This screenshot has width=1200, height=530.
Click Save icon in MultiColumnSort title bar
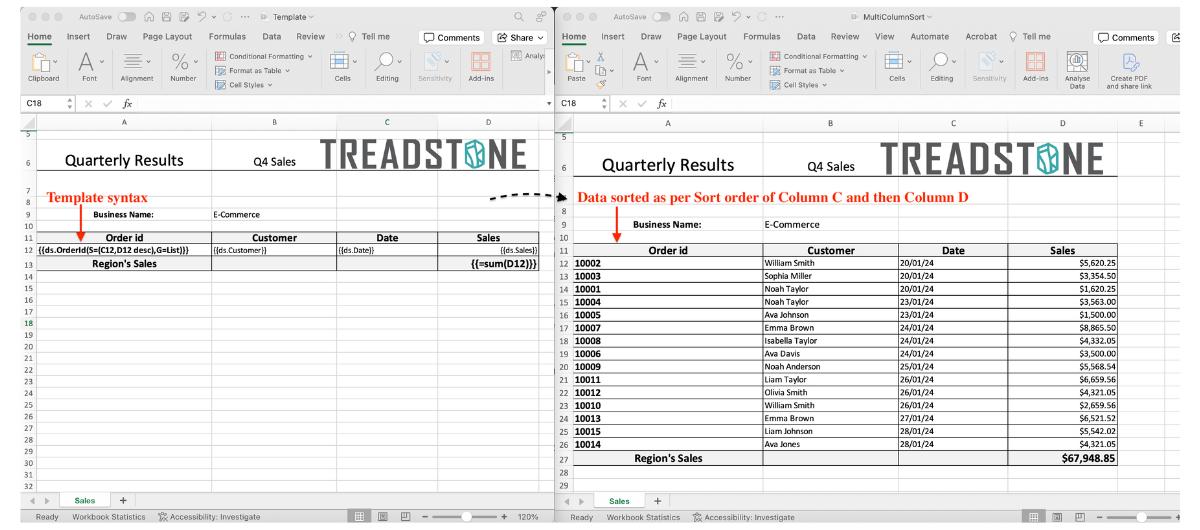click(x=701, y=17)
